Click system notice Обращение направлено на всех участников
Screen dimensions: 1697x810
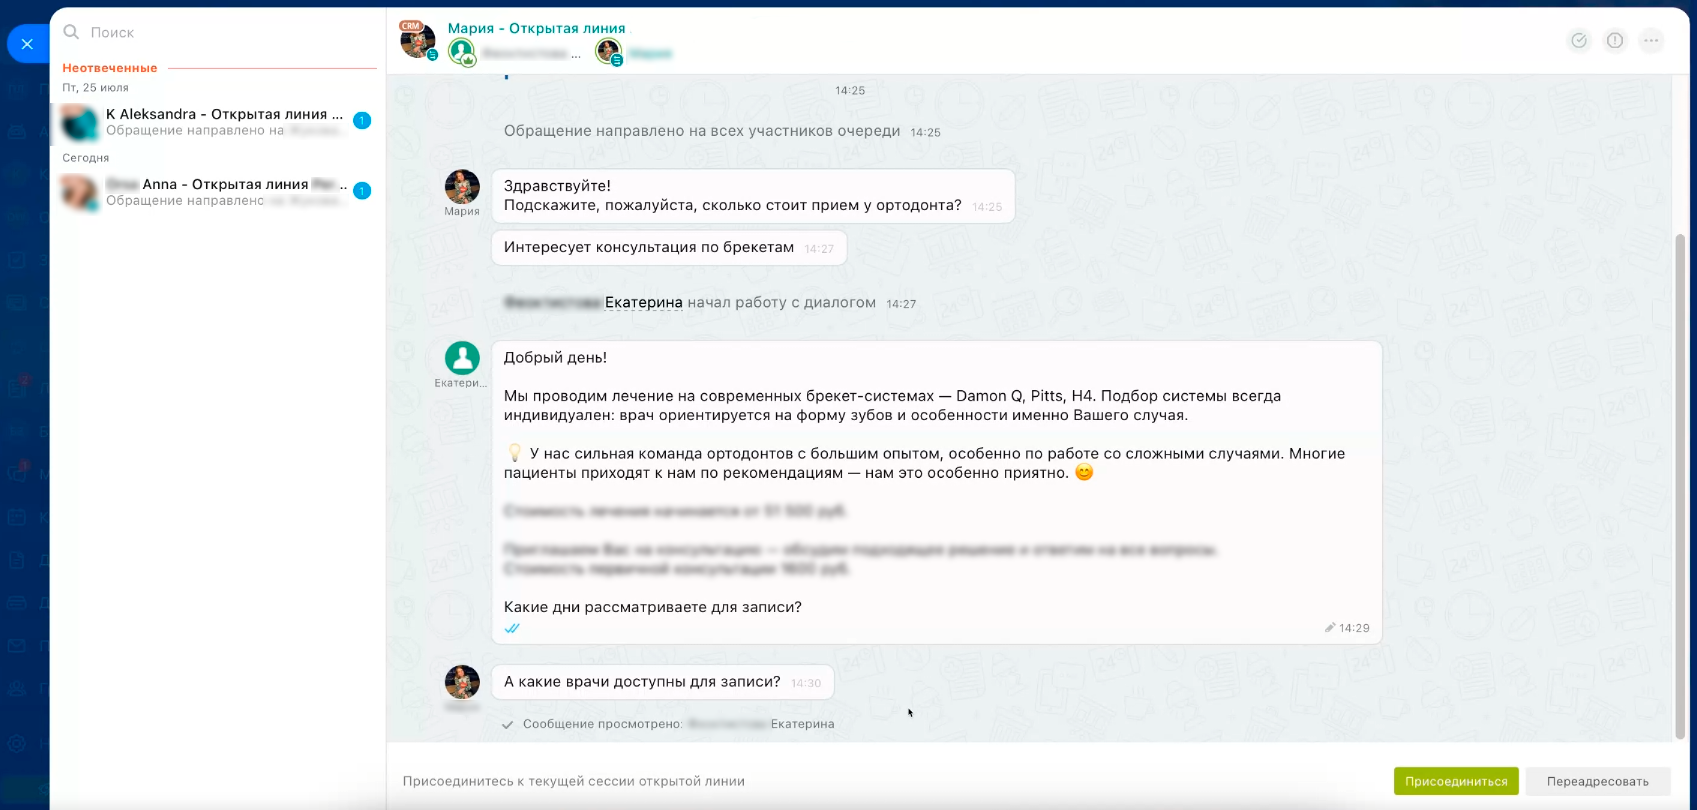click(x=702, y=131)
